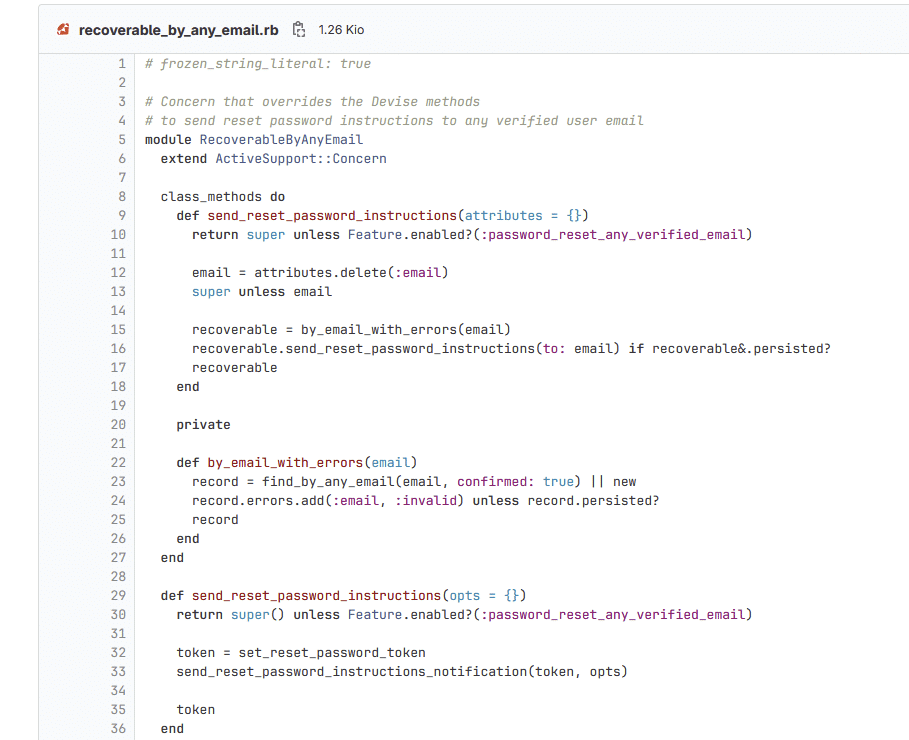Image resolution: width=909 pixels, height=740 pixels.
Task: Click 'record.errors.add(:email, :invalid)' code
Action: tap(328, 500)
